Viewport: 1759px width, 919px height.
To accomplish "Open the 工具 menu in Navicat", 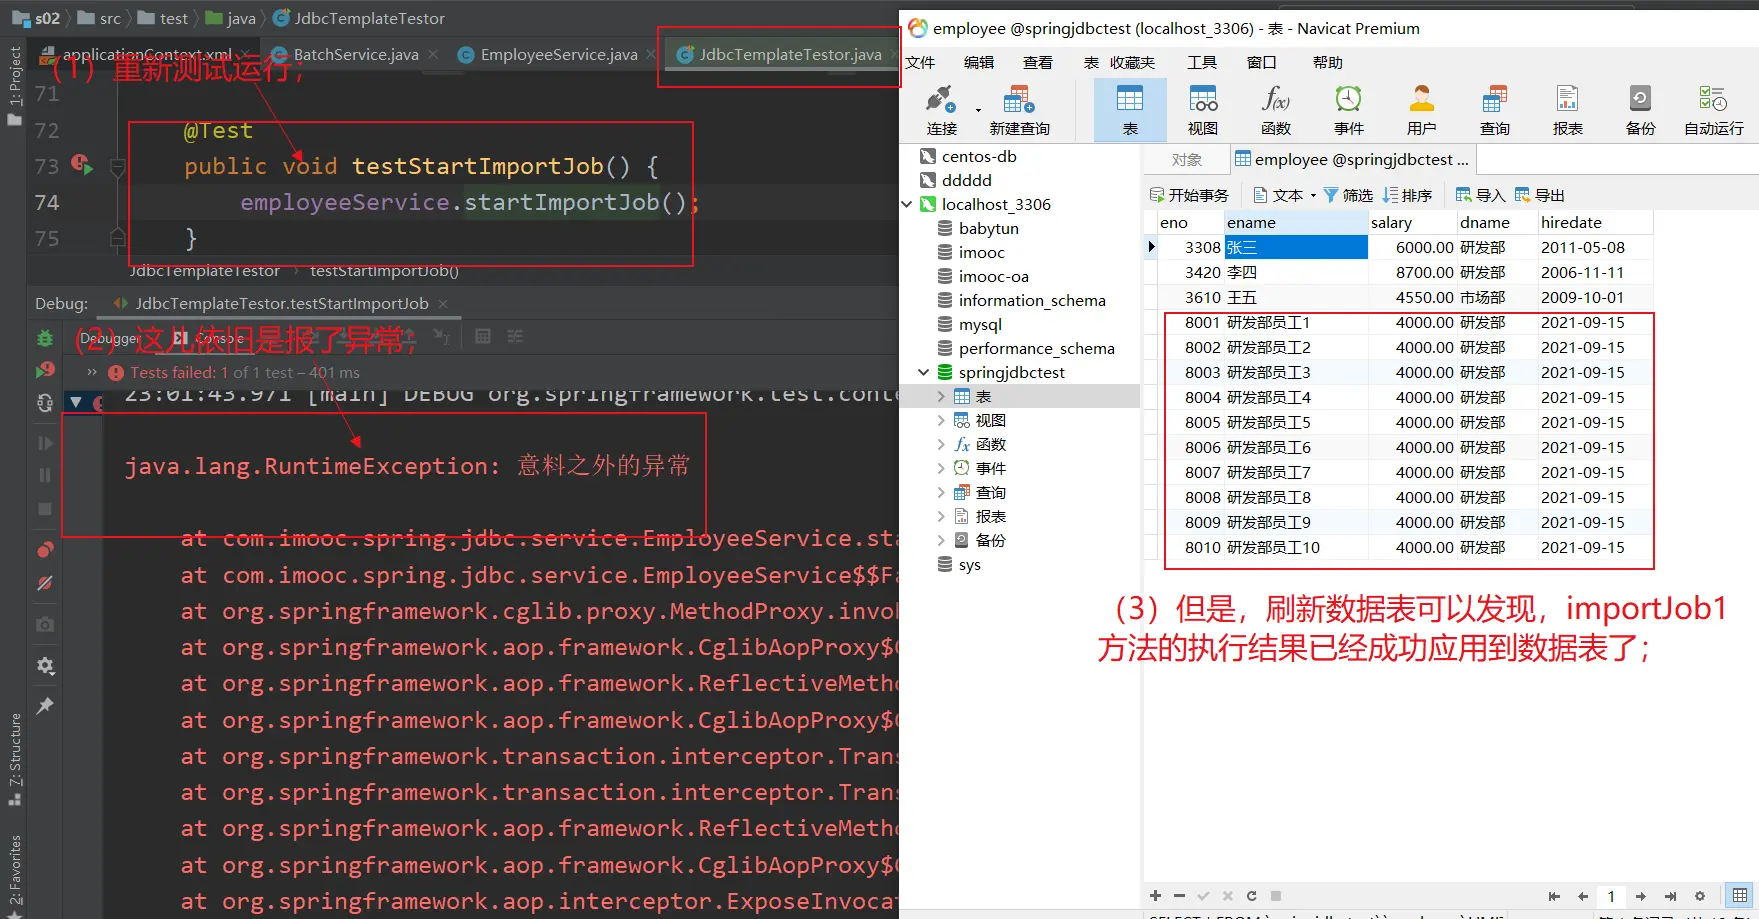I will [x=1201, y=62].
